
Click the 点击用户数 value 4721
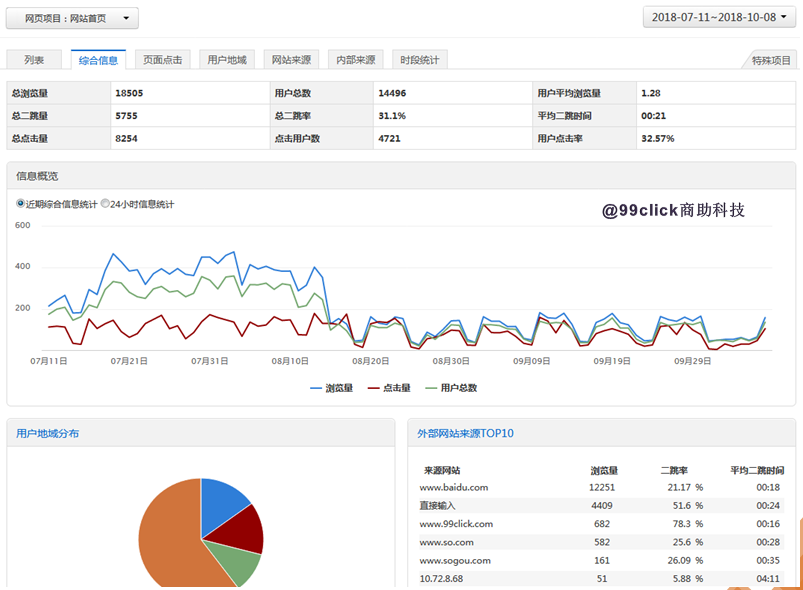coord(389,138)
